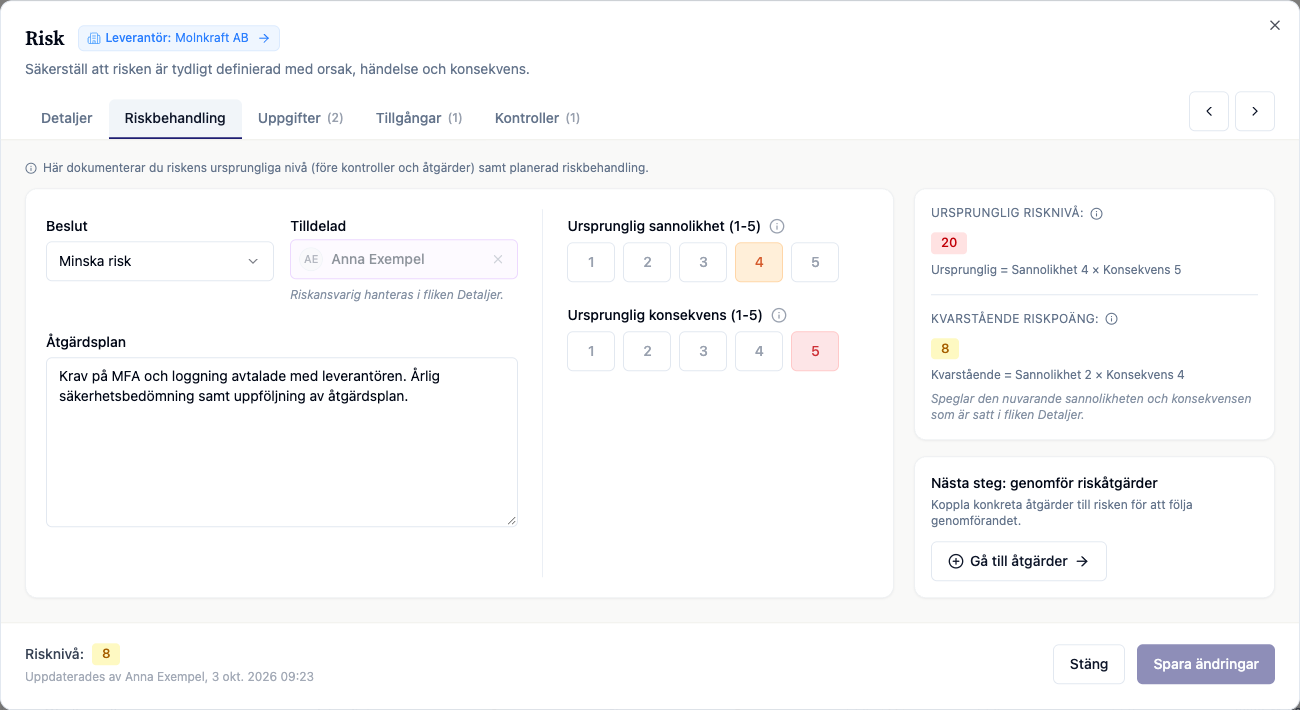Click the red 20 original risk badge

(949, 243)
